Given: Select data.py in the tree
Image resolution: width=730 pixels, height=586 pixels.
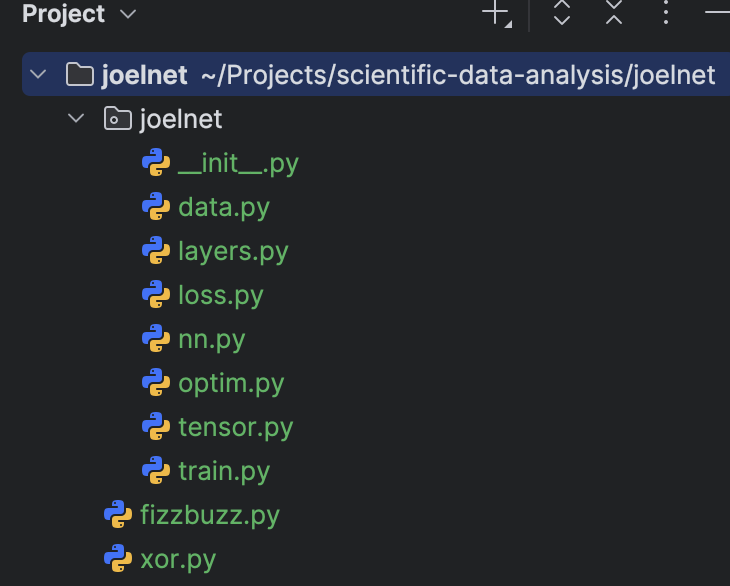Looking at the screenshot, I should pyautogui.click(x=224, y=207).
